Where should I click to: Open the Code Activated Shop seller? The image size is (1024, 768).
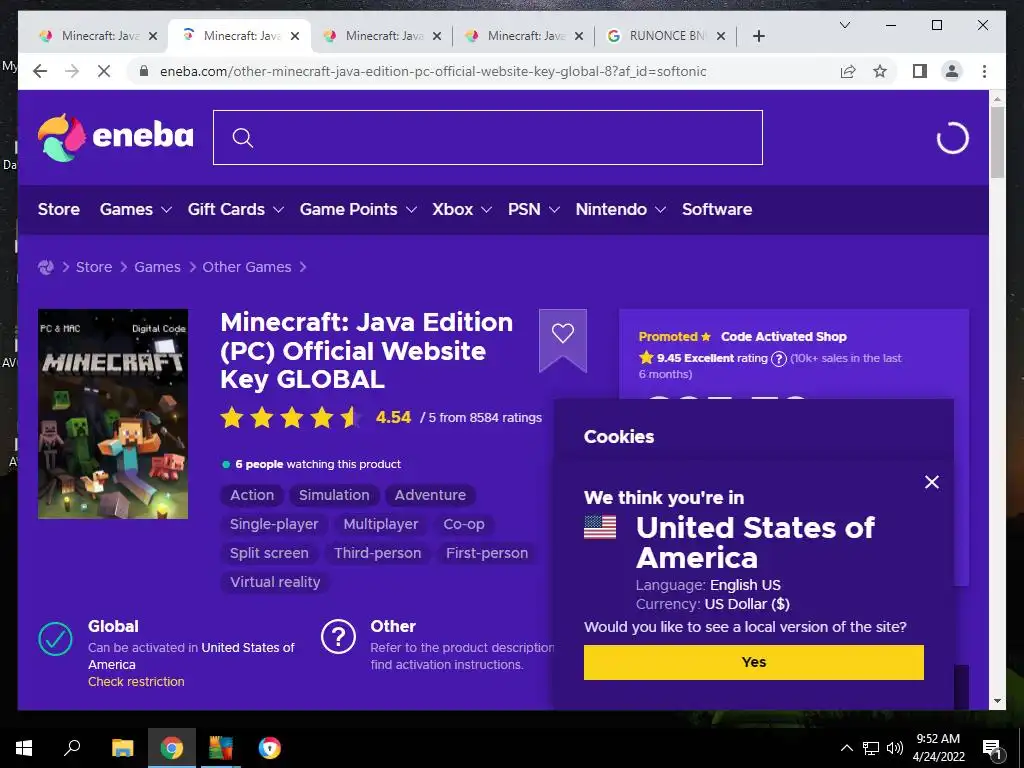[784, 337]
